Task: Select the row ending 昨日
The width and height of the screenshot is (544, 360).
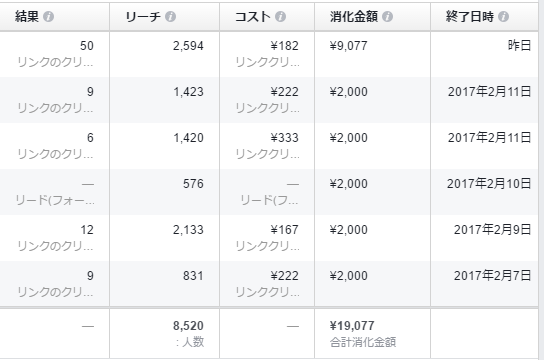Action: pyautogui.click(x=269, y=54)
